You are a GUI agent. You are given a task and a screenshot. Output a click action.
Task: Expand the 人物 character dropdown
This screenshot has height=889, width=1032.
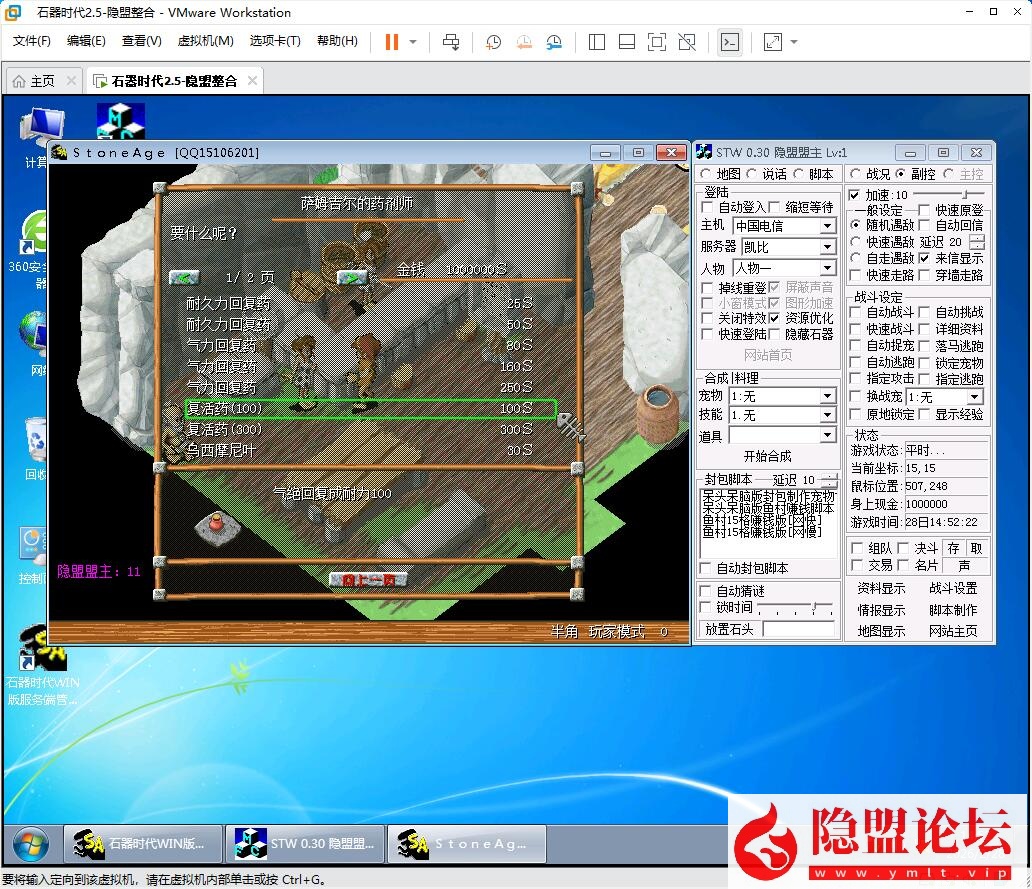point(827,269)
